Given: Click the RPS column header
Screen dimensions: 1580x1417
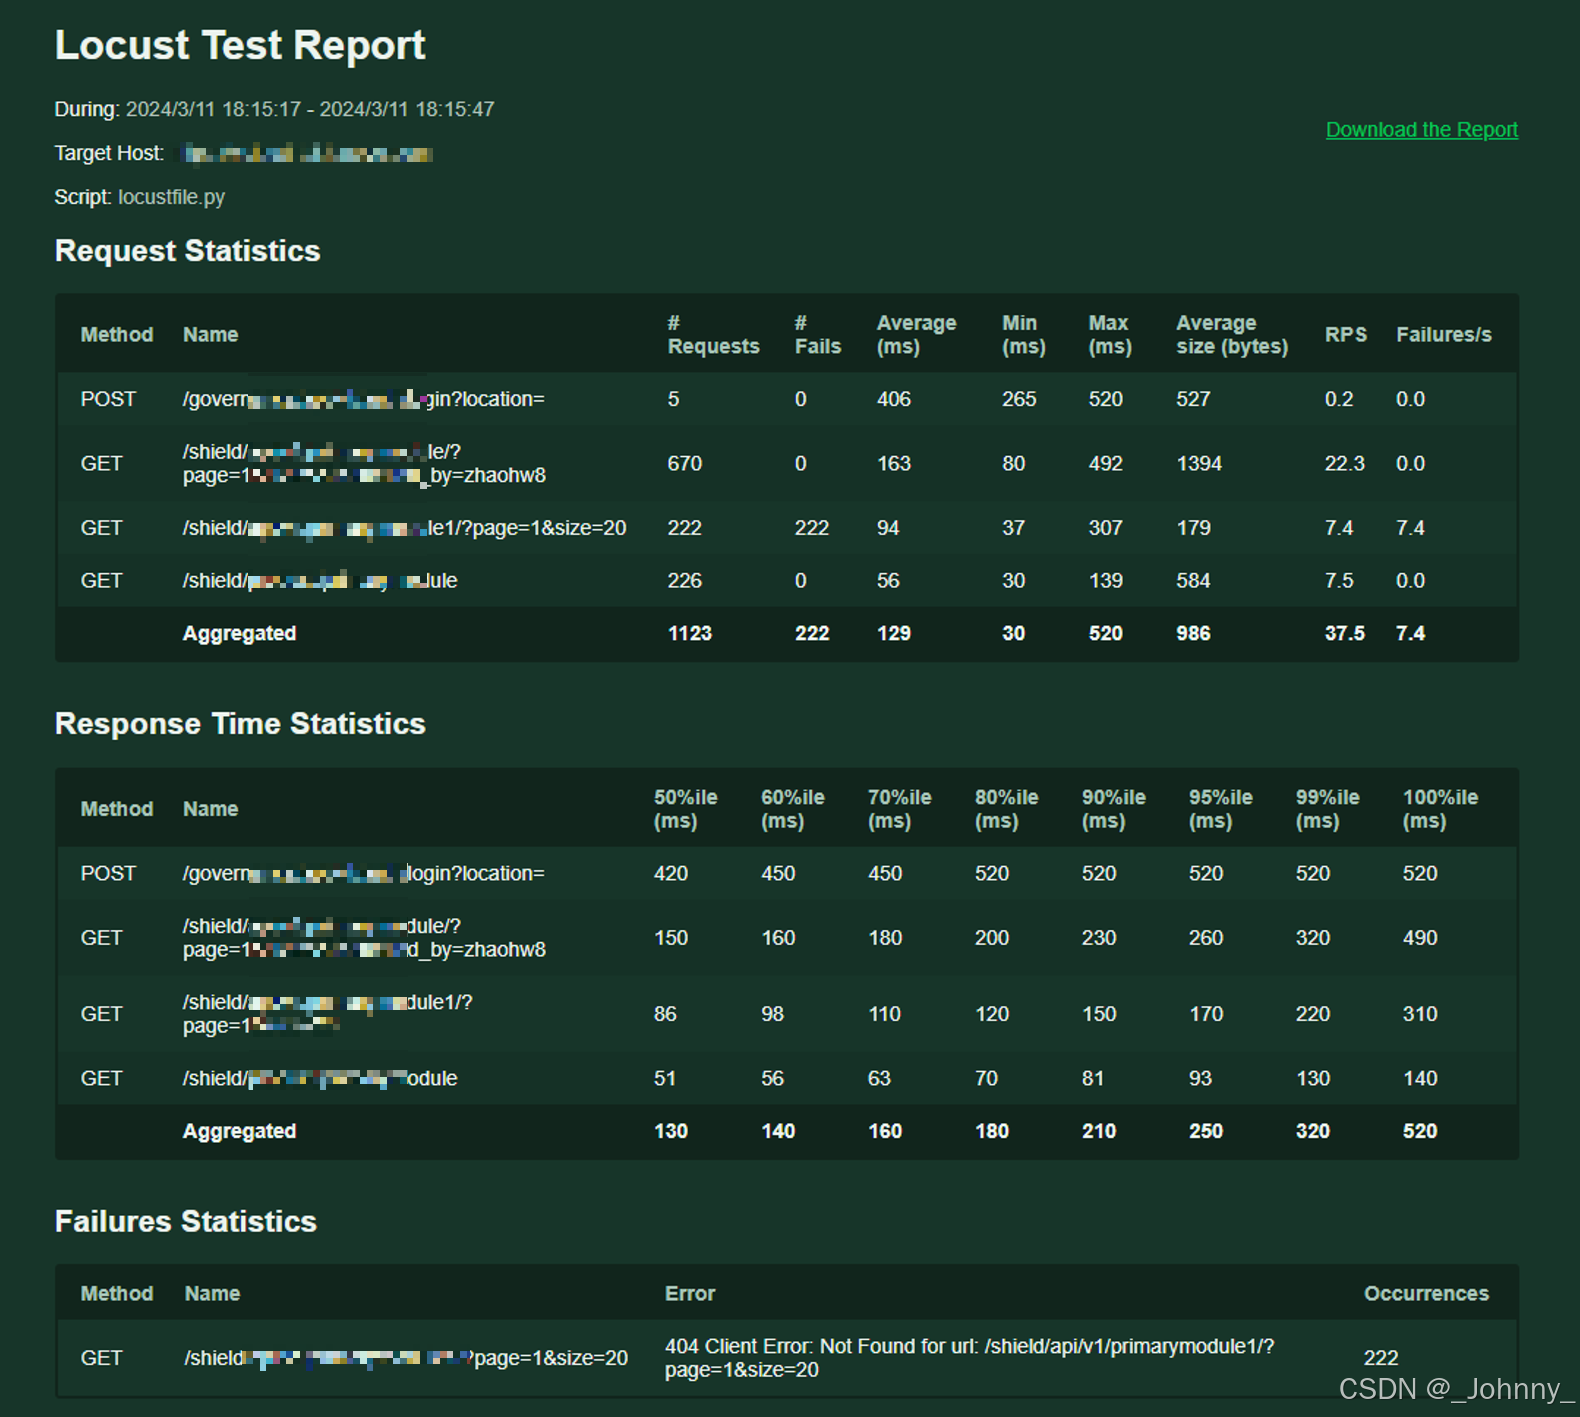Looking at the screenshot, I should point(1345,335).
